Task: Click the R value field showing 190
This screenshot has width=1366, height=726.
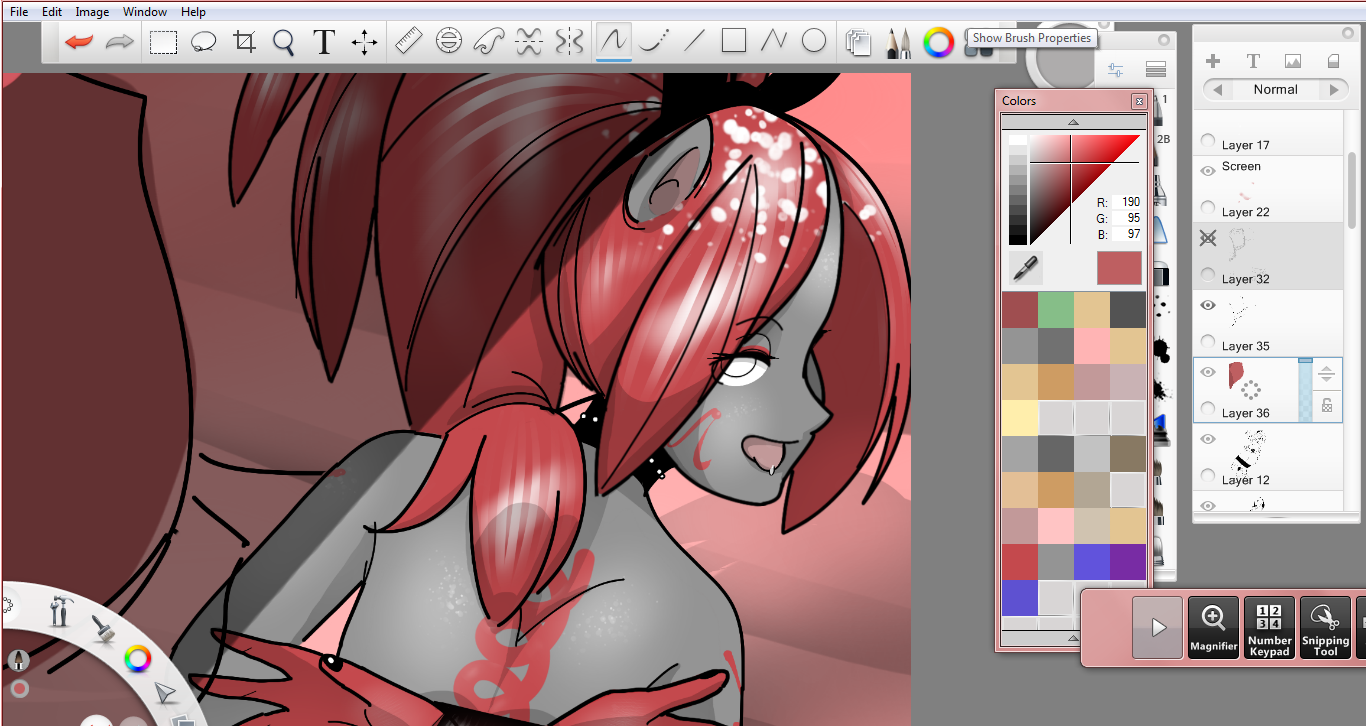Action: (x=1127, y=202)
